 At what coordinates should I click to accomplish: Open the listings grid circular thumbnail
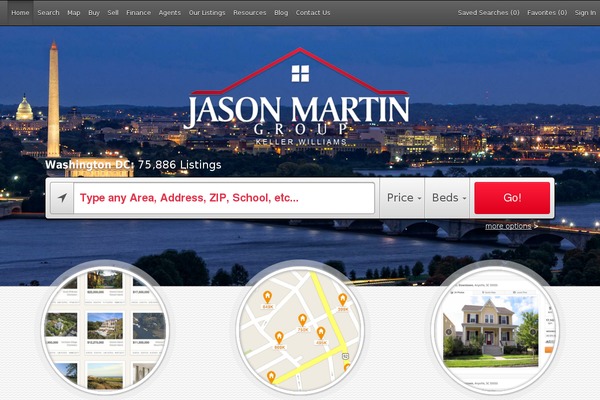105,331
